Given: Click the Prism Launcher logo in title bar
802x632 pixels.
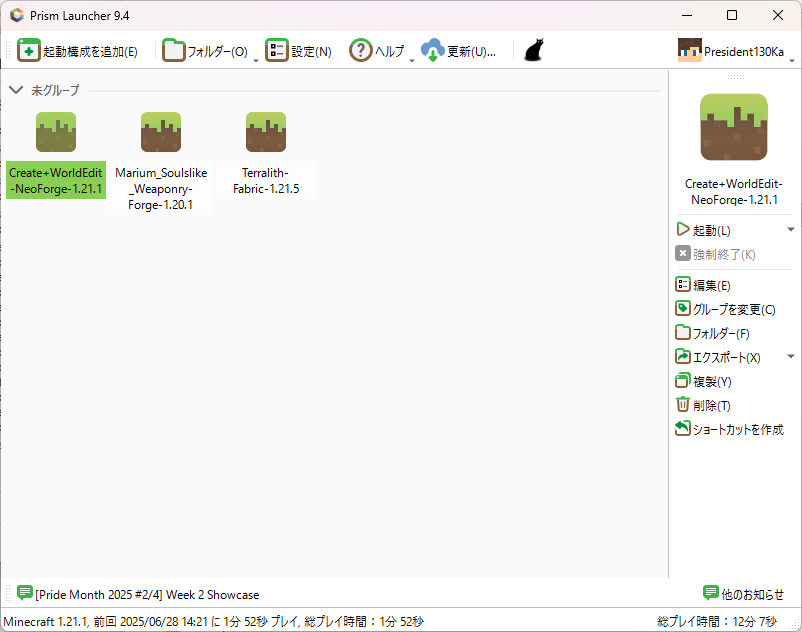Looking at the screenshot, I should (x=17, y=15).
